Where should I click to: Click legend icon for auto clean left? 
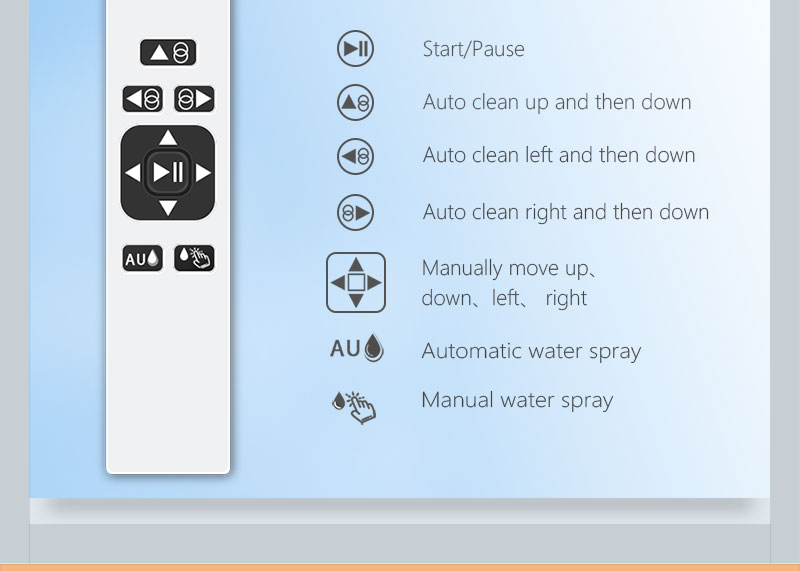pos(356,156)
